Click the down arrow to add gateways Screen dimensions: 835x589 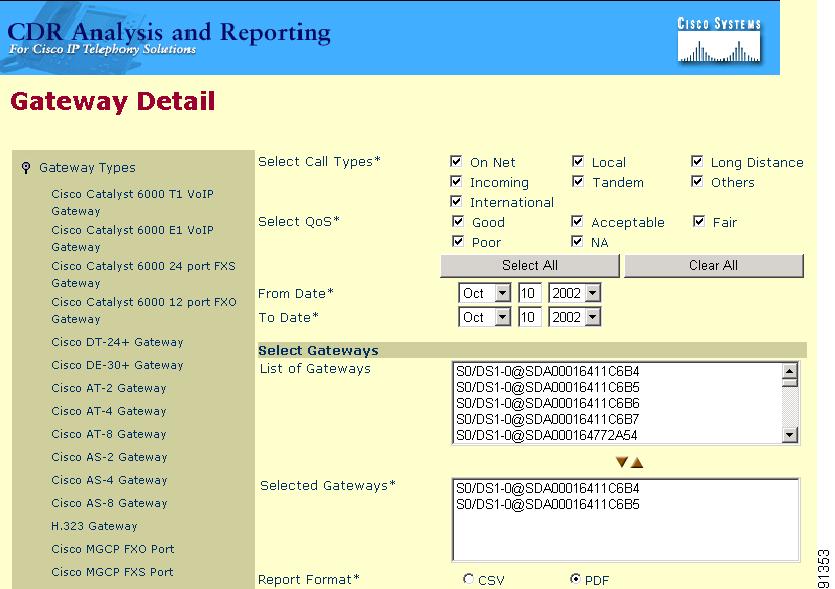click(621, 462)
